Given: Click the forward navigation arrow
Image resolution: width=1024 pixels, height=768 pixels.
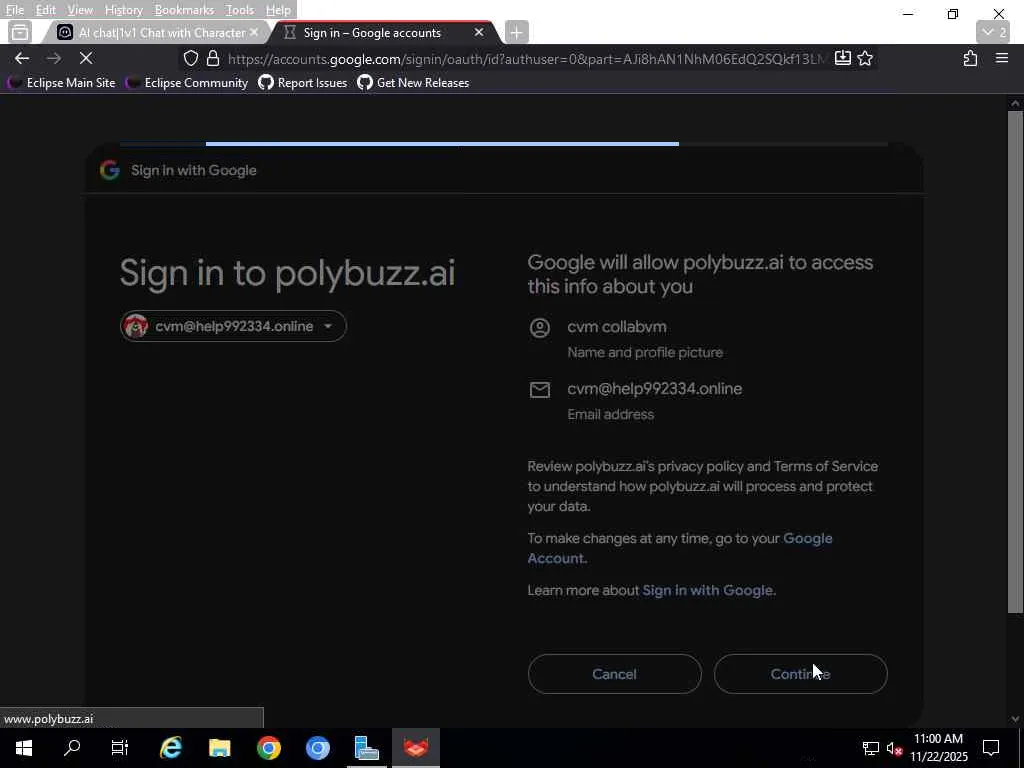Looking at the screenshot, I should [54, 58].
